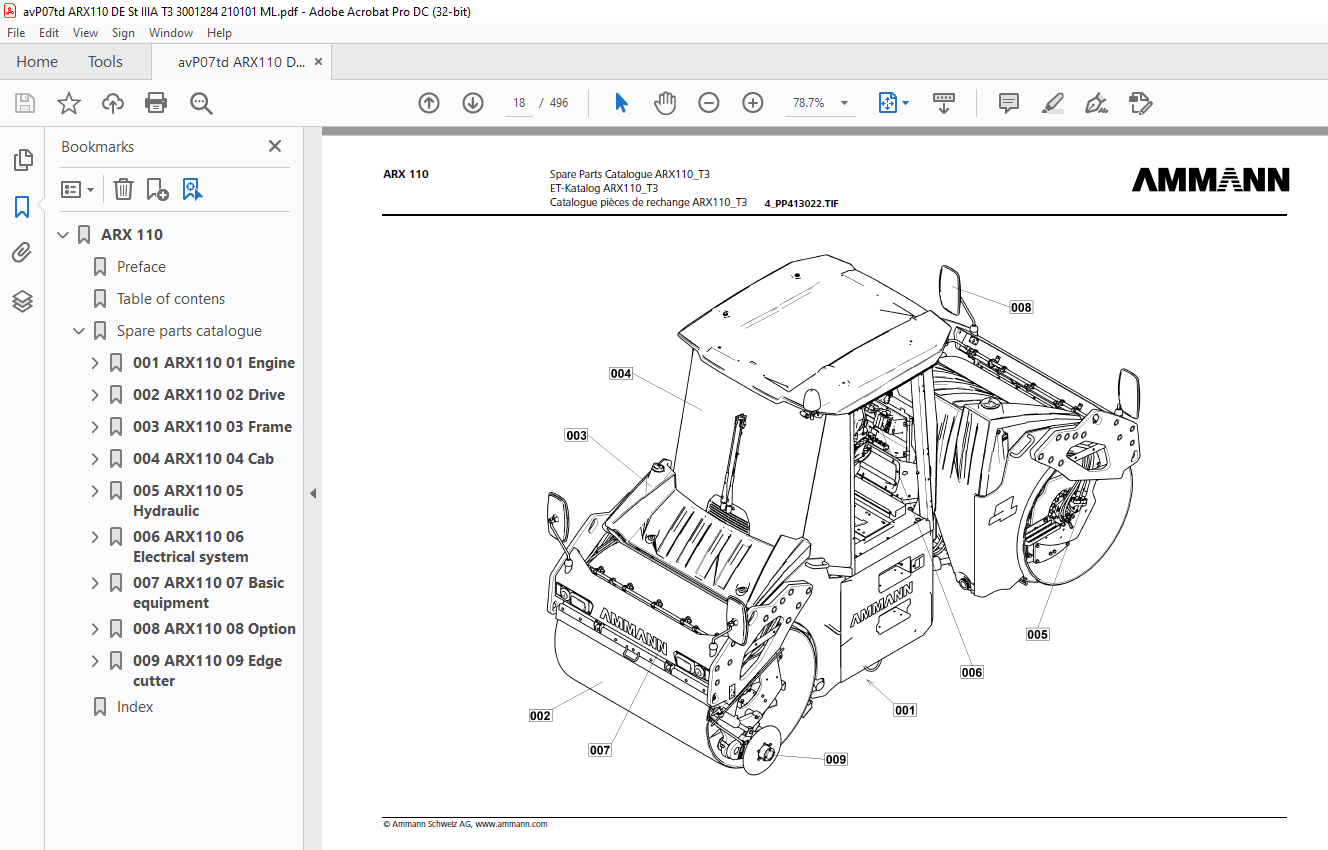1328x850 pixels.
Task: Find the current bookmark icon
Action: (x=193, y=189)
